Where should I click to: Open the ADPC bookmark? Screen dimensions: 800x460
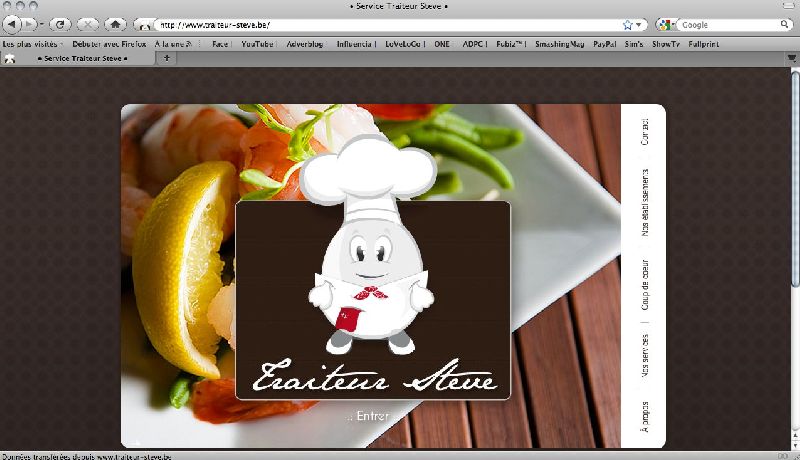[473, 44]
